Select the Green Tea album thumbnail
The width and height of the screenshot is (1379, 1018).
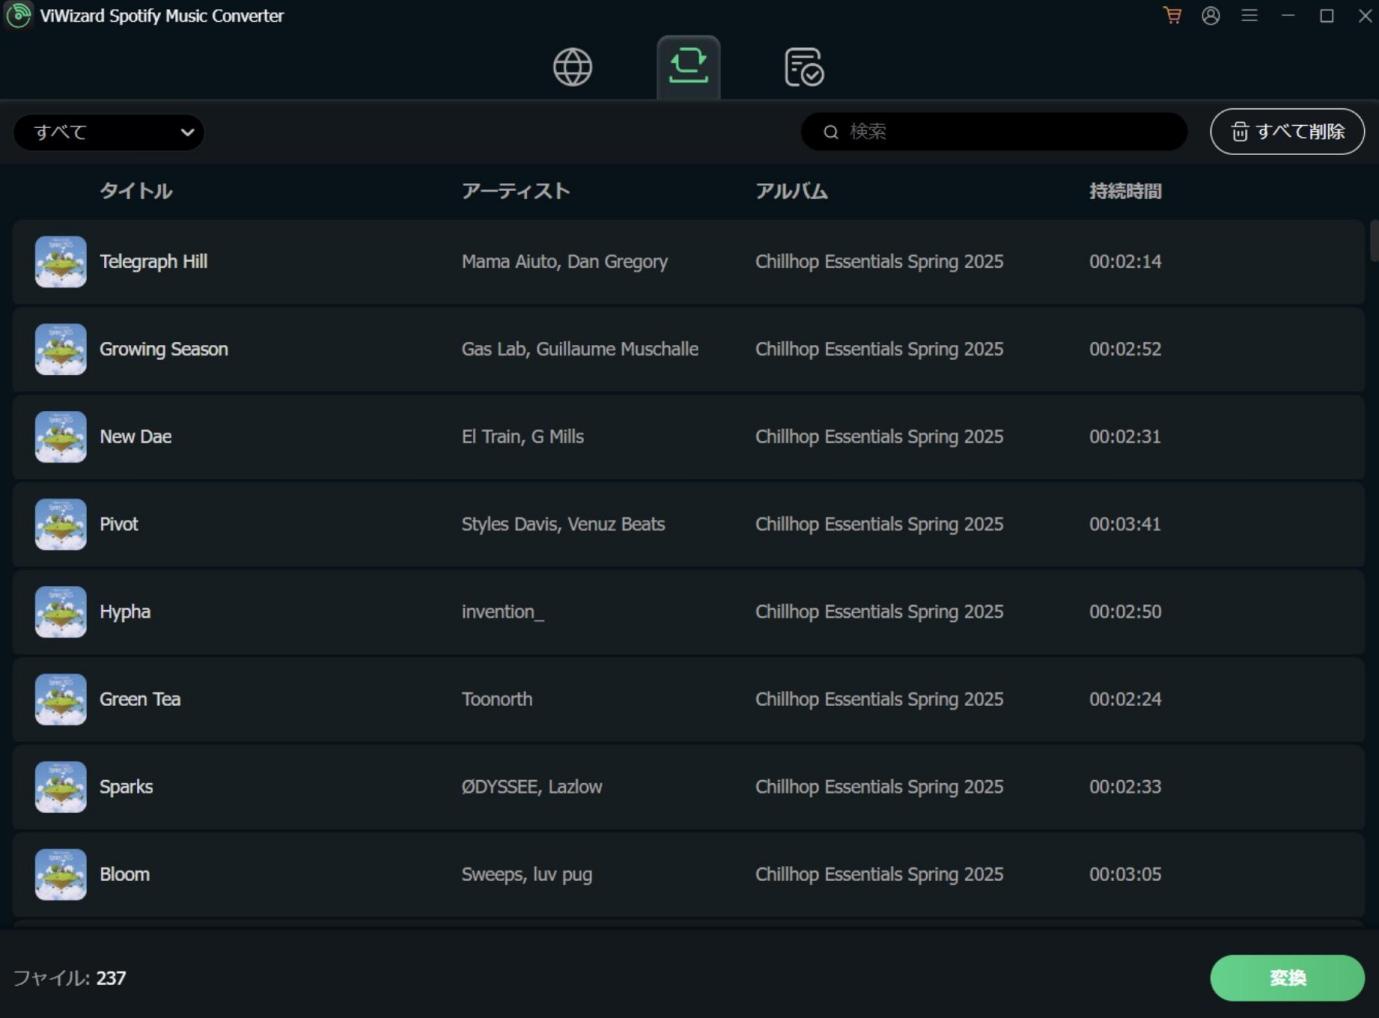coord(61,699)
